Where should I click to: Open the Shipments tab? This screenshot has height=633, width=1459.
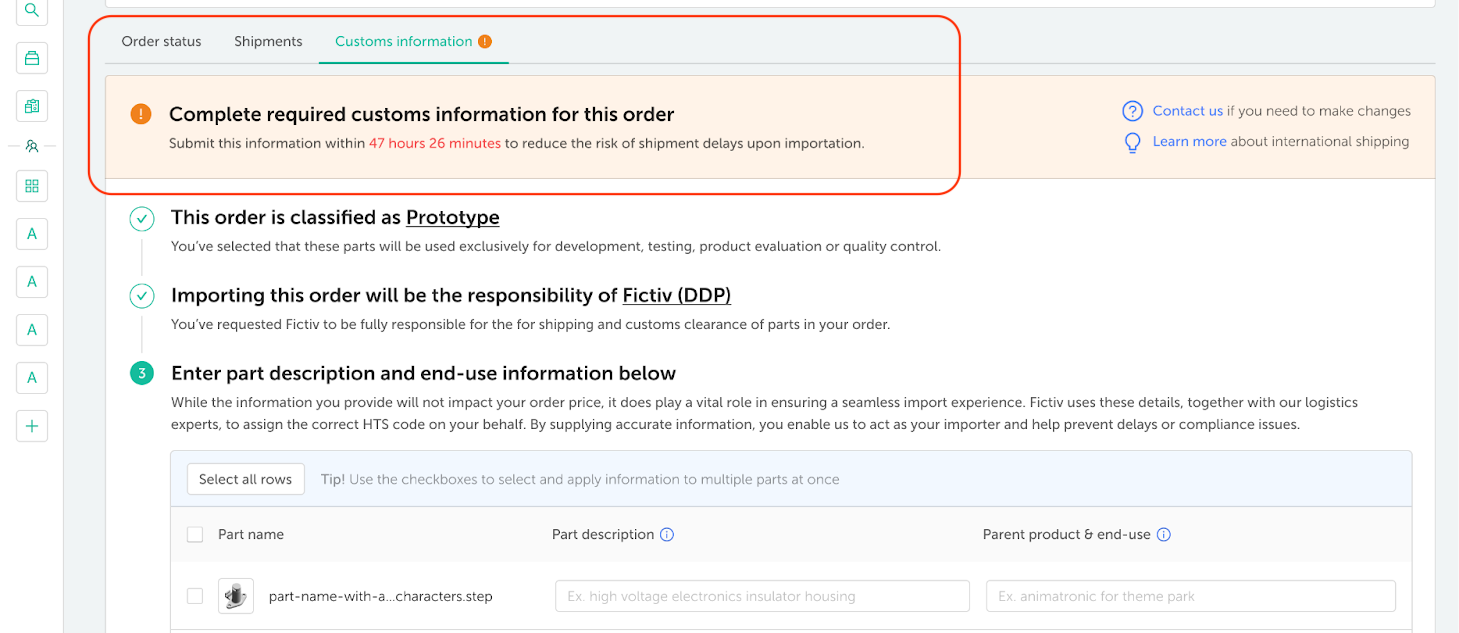[x=268, y=42]
